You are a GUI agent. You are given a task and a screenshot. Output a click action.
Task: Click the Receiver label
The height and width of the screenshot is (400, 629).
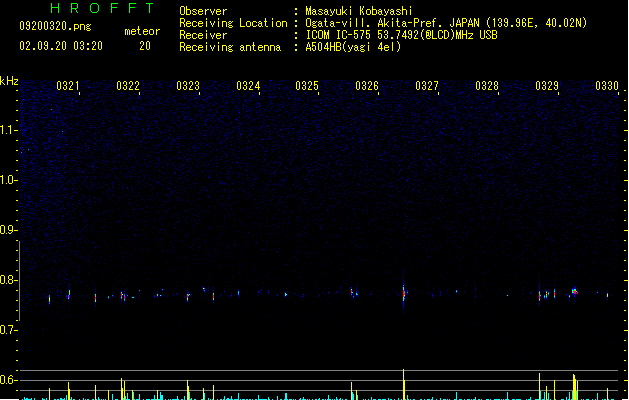[x=203, y=35]
